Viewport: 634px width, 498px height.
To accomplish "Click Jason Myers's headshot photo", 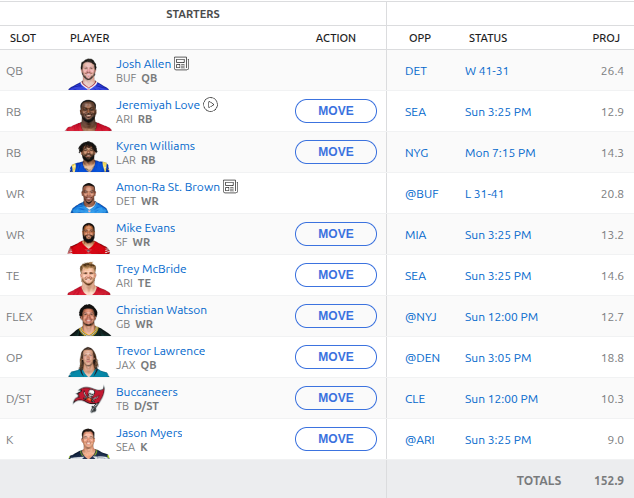I will point(89,443).
